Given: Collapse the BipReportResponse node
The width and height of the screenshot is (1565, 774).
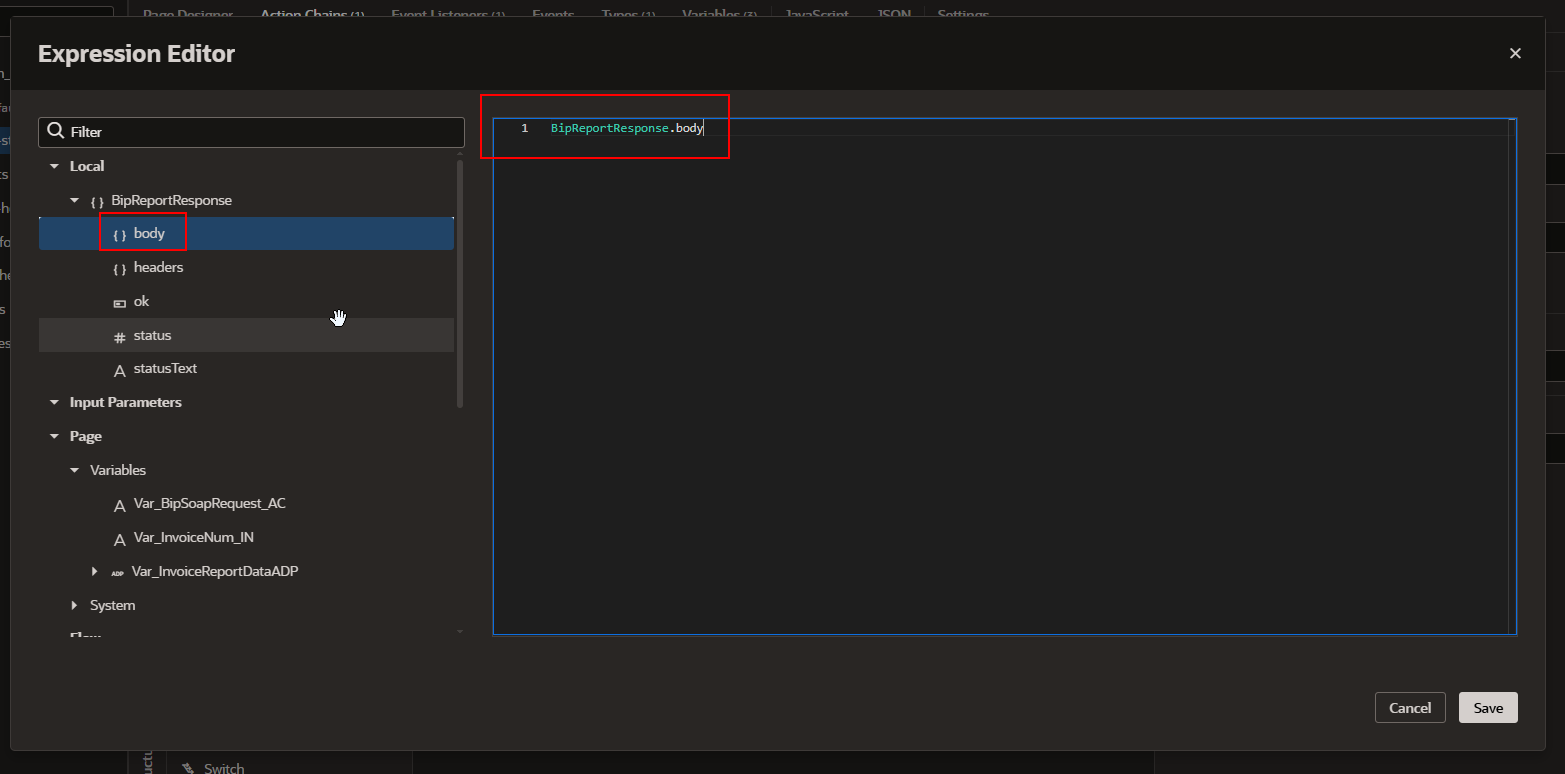Looking at the screenshot, I should click(x=74, y=200).
